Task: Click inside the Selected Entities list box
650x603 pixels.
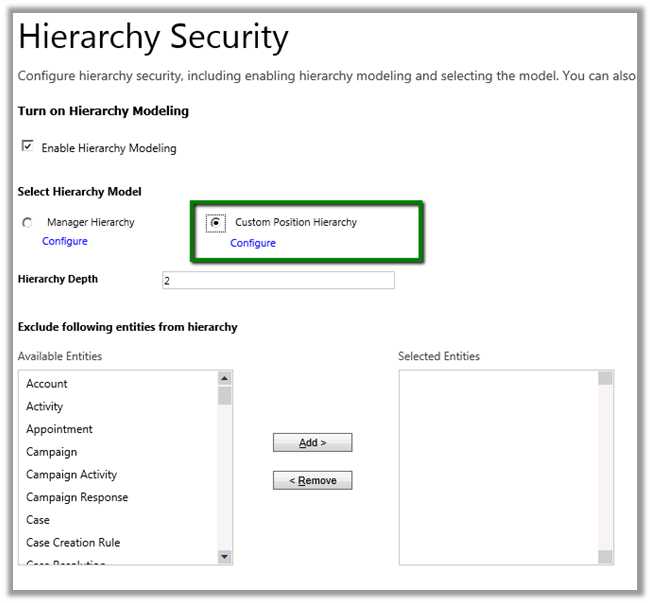Action: pos(497,467)
